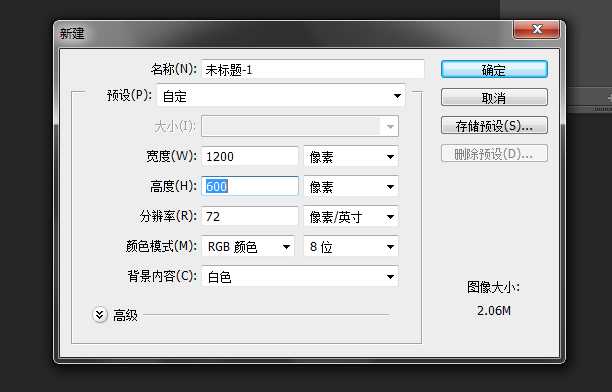Click 存储预设(S)... button
This screenshot has width=612, height=392.
click(x=494, y=125)
